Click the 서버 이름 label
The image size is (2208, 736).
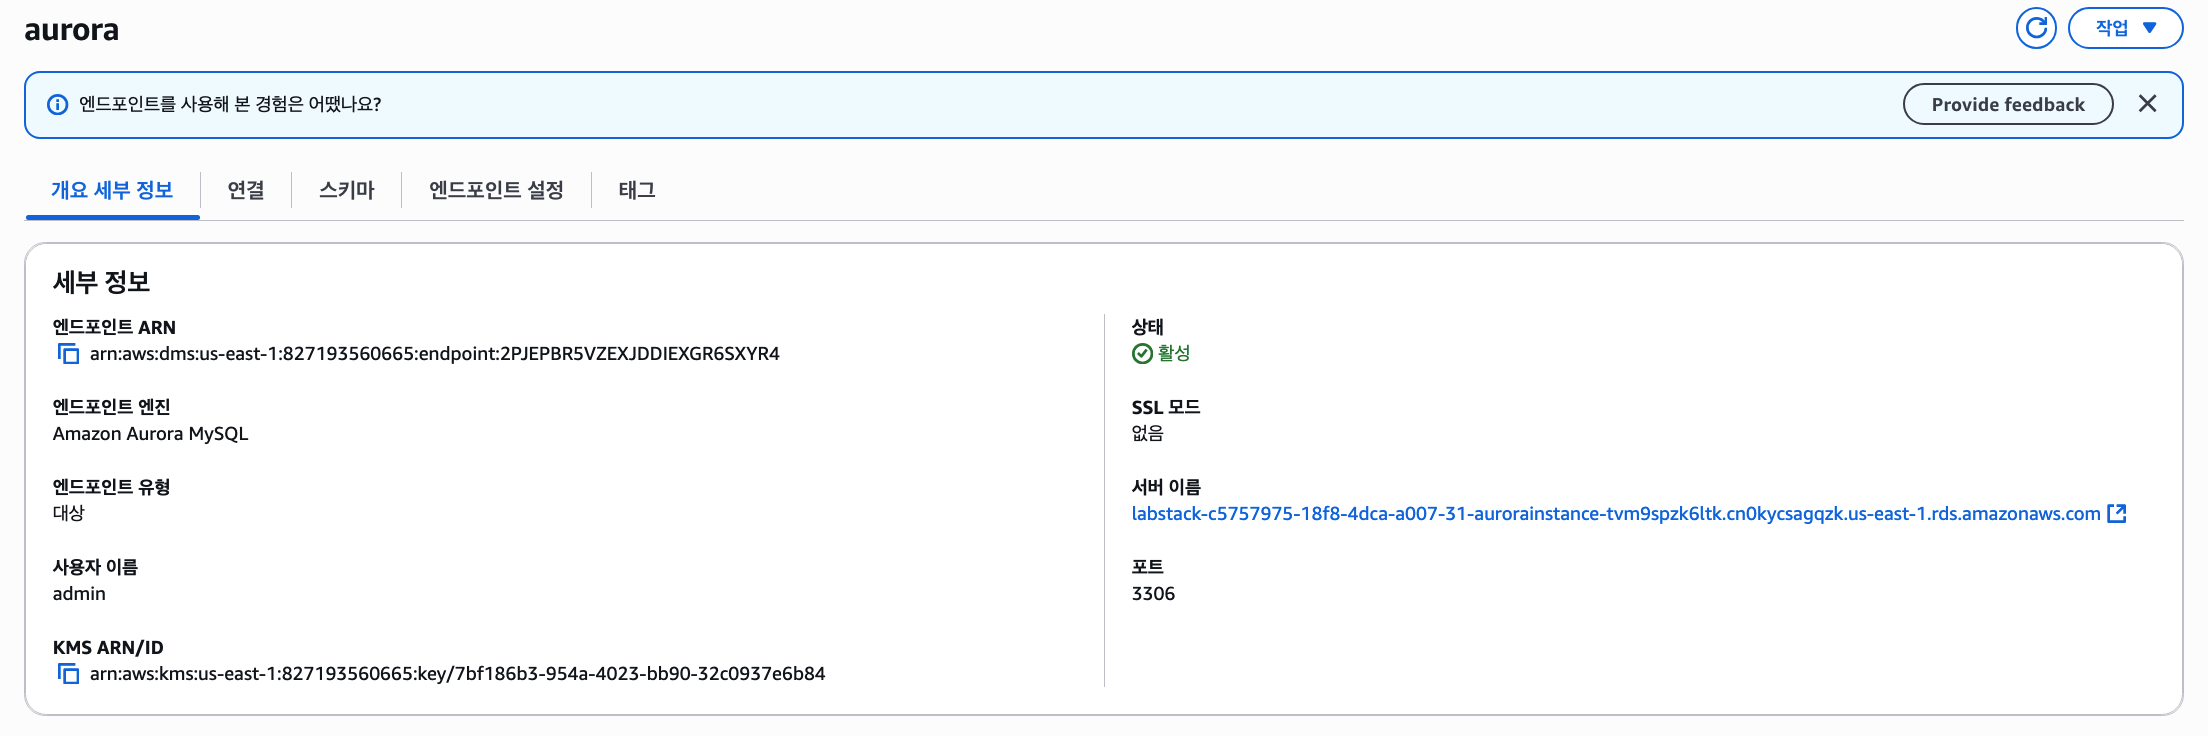point(1166,487)
